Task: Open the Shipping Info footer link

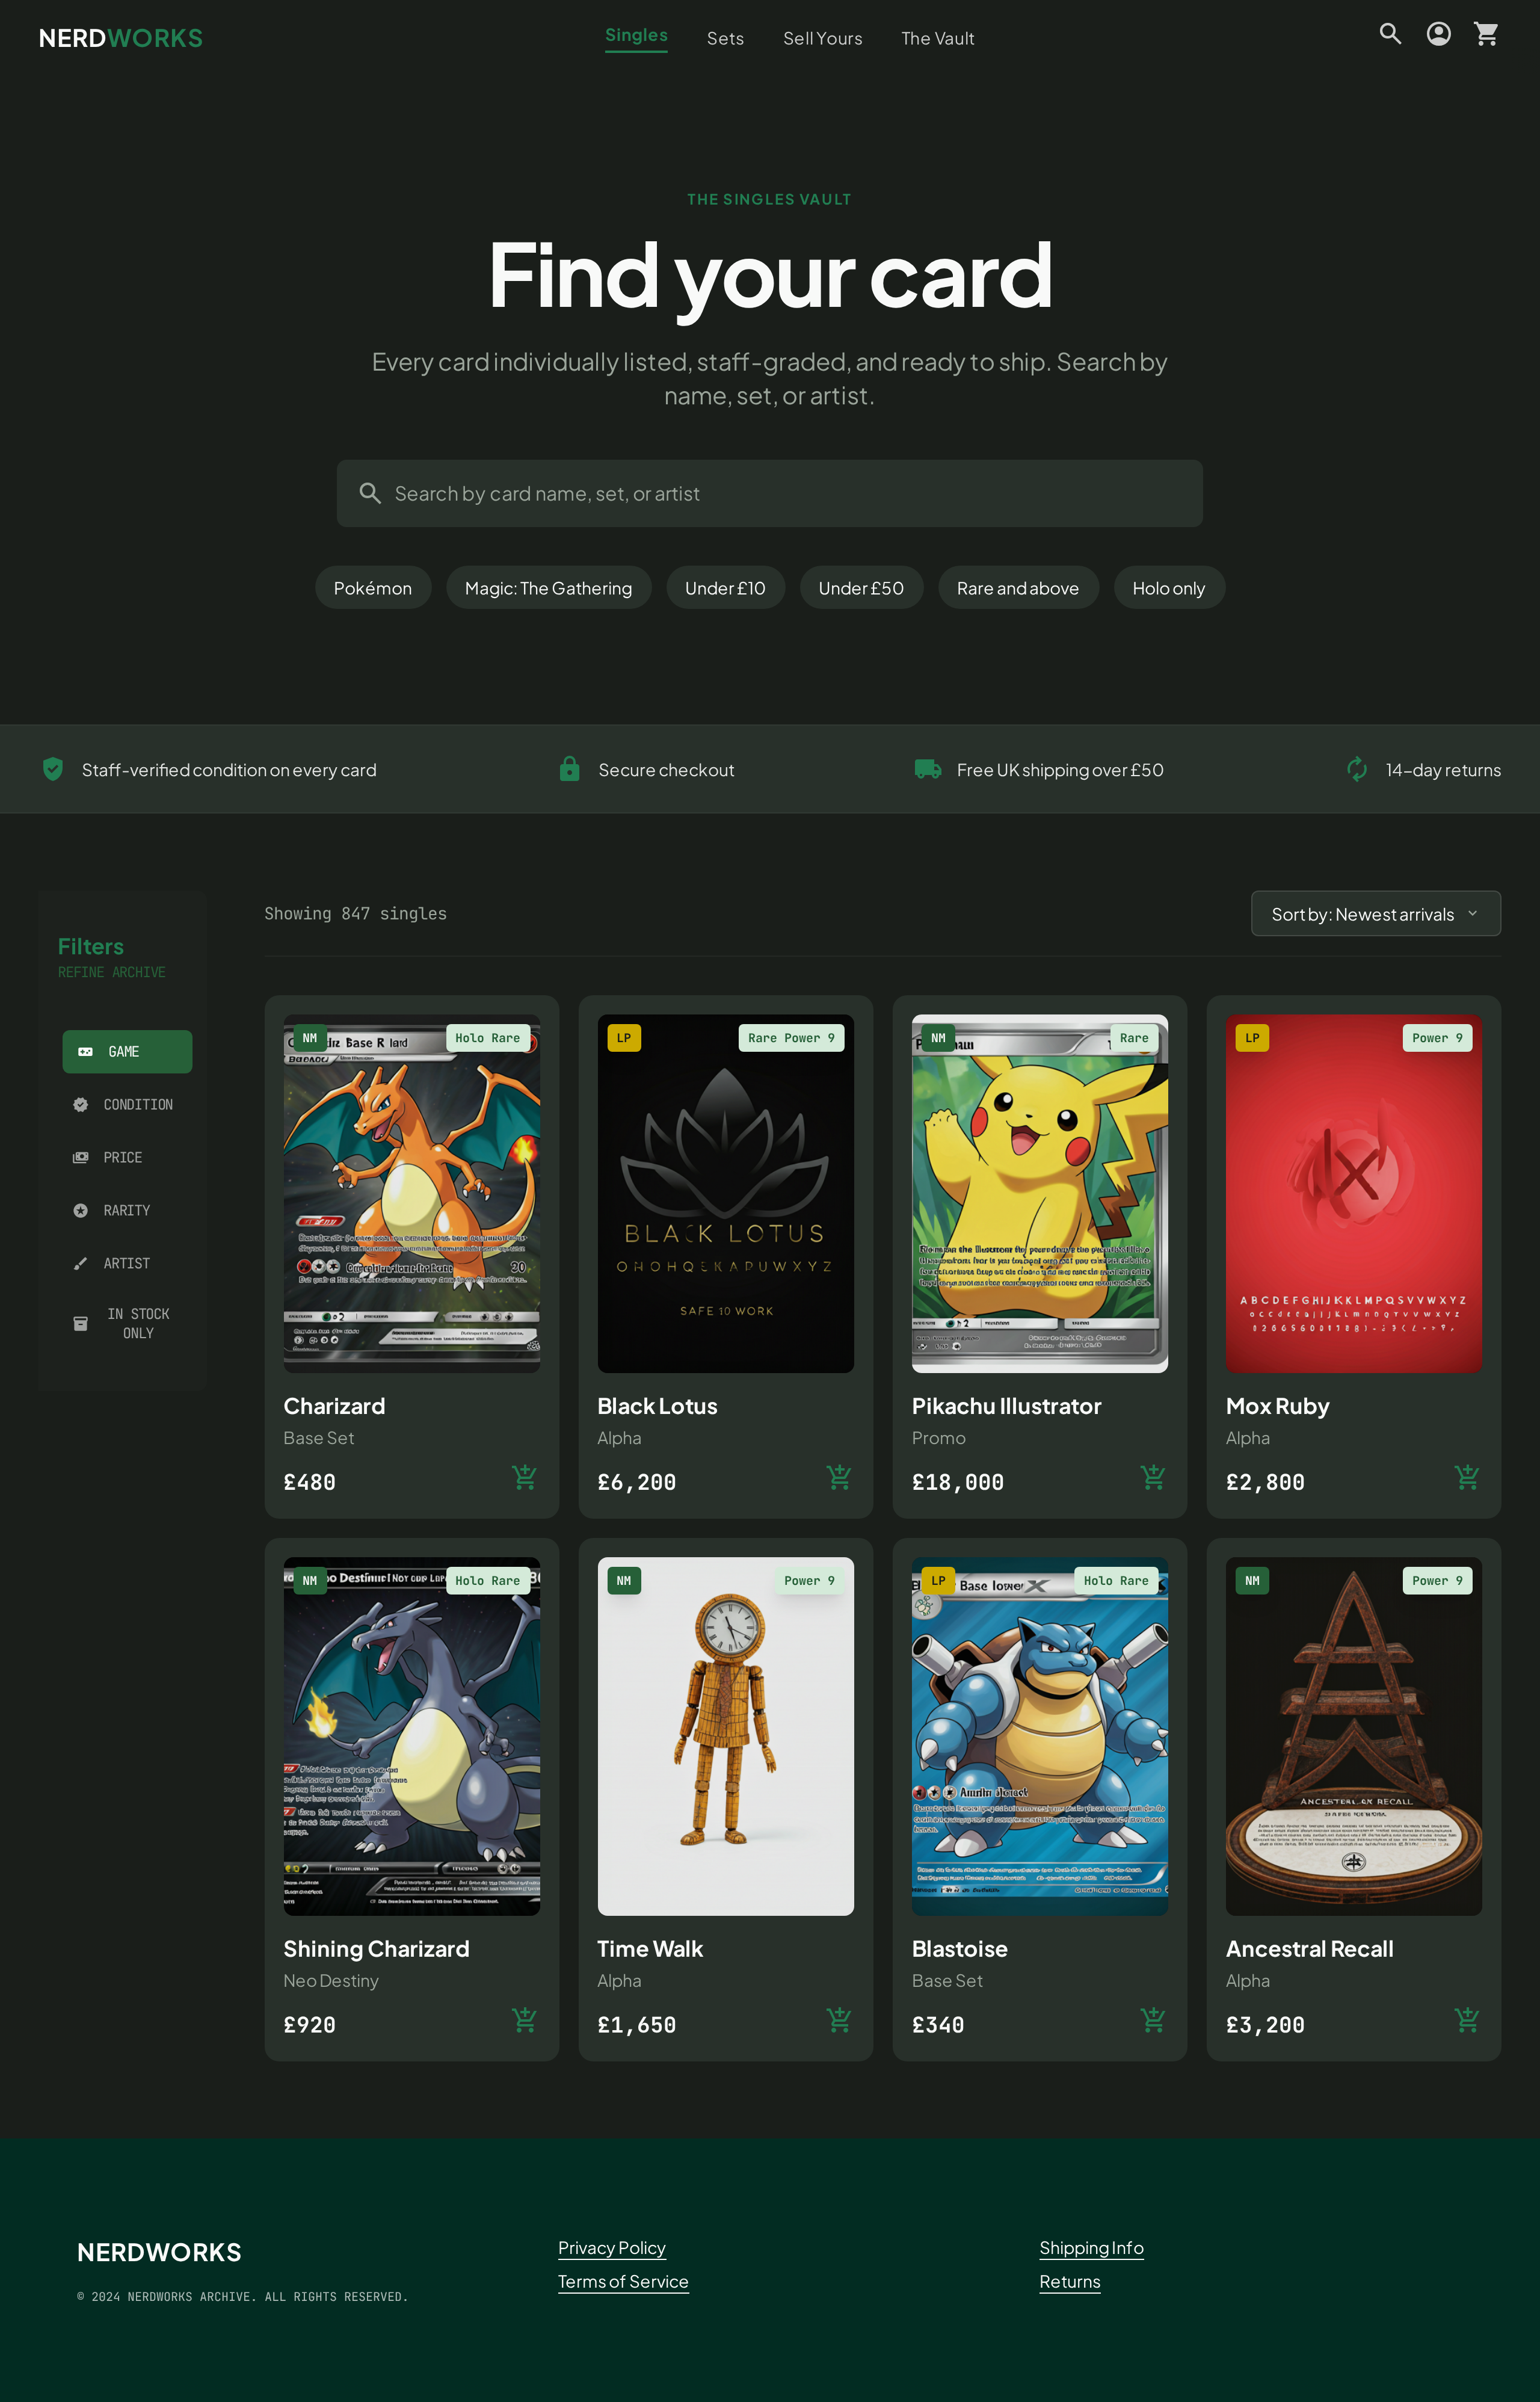Action: (x=1090, y=2248)
